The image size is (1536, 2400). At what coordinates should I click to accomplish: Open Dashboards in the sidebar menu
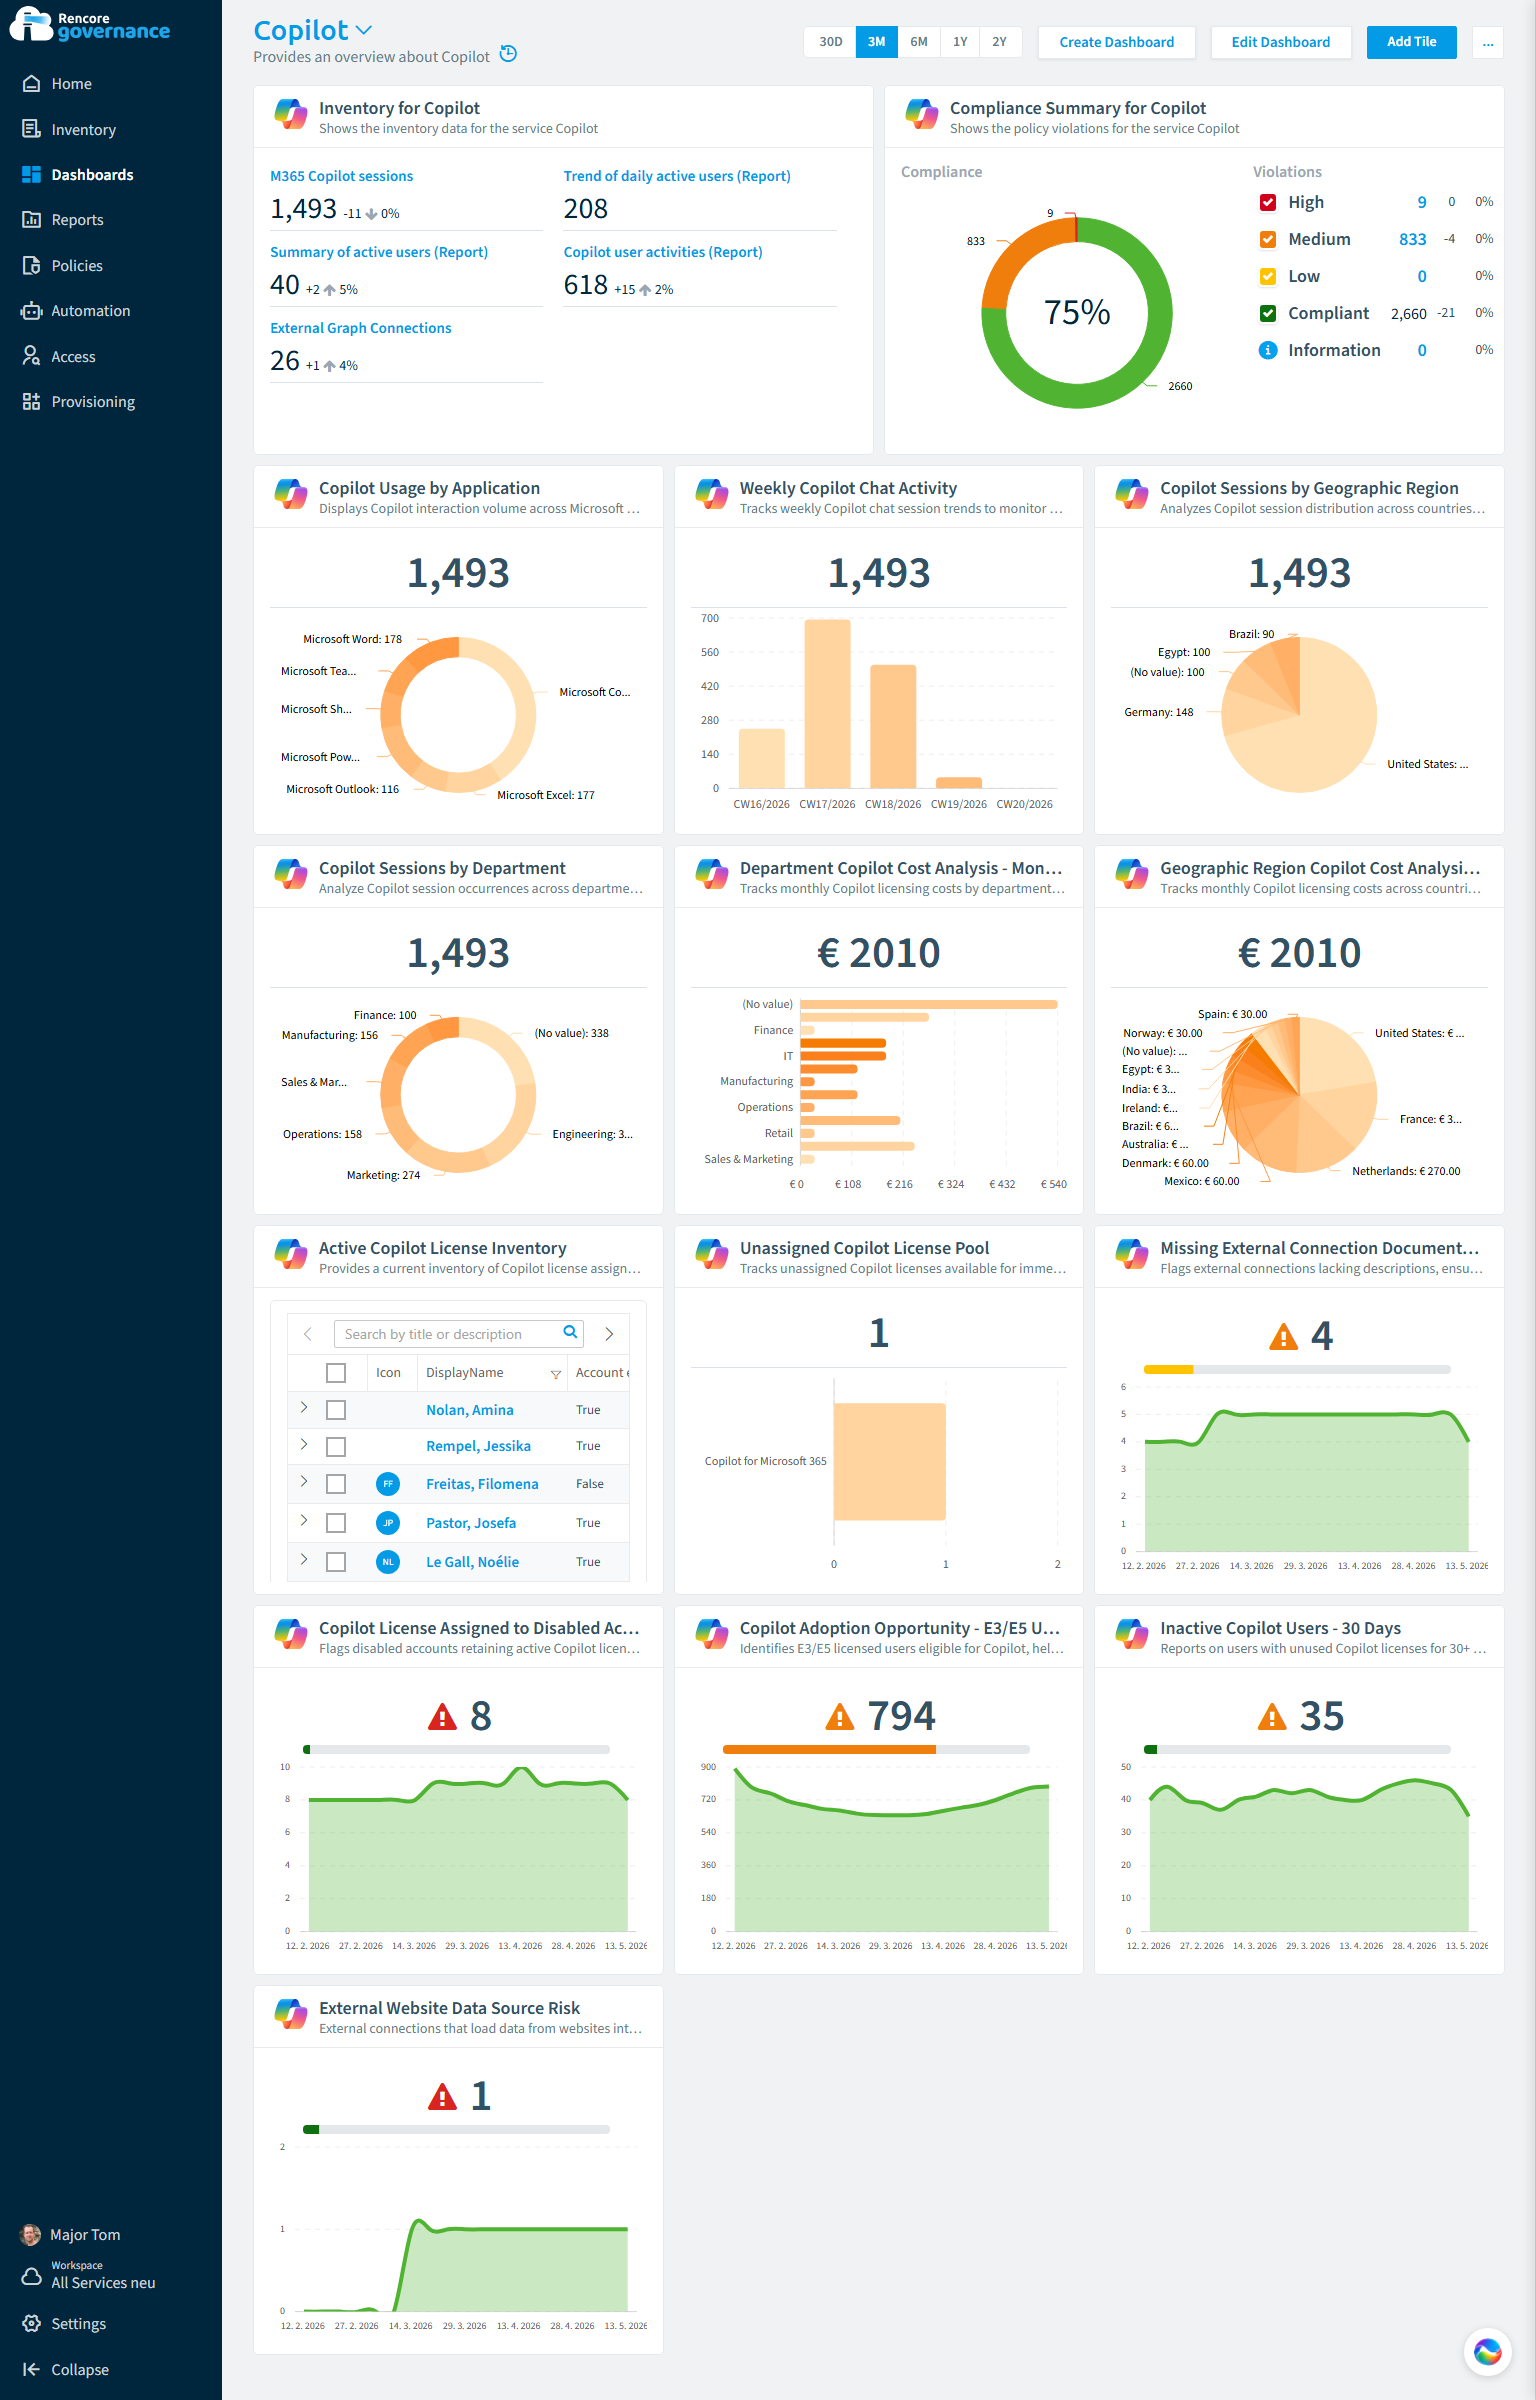pos(92,175)
